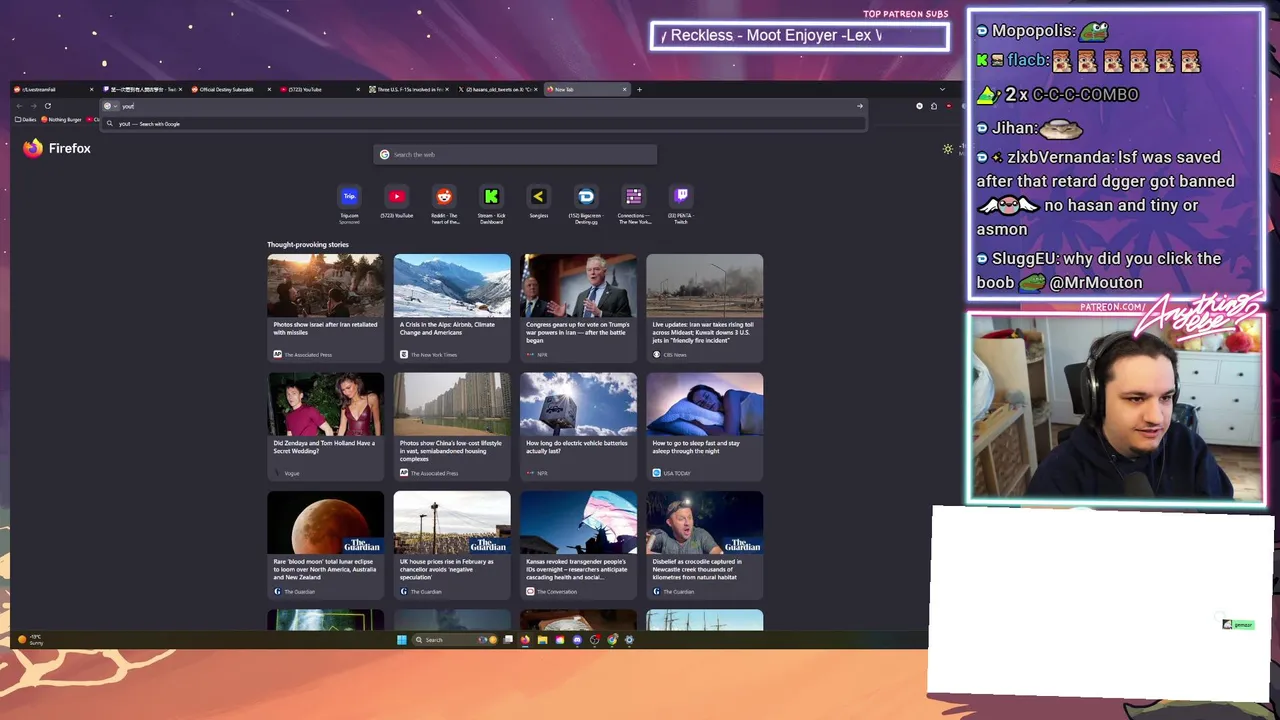Screen dimensions: 1280x720
Task: Open Settings gear in the taskbar
Action: pos(629,640)
